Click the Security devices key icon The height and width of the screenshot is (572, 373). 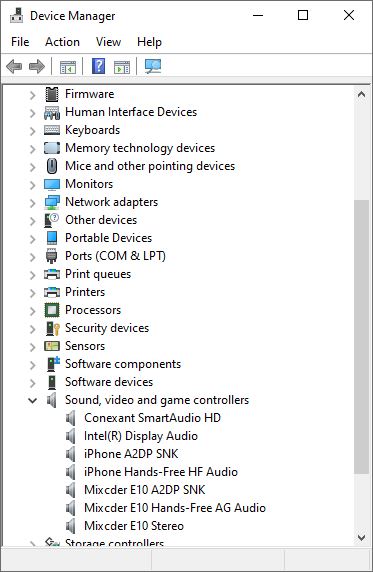[52, 328]
